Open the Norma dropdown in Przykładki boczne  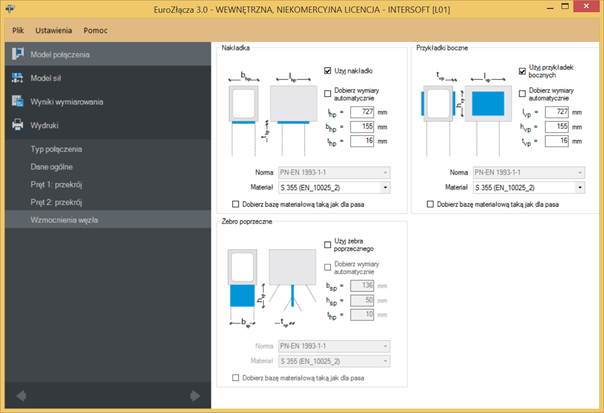click(x=529, y=172)
